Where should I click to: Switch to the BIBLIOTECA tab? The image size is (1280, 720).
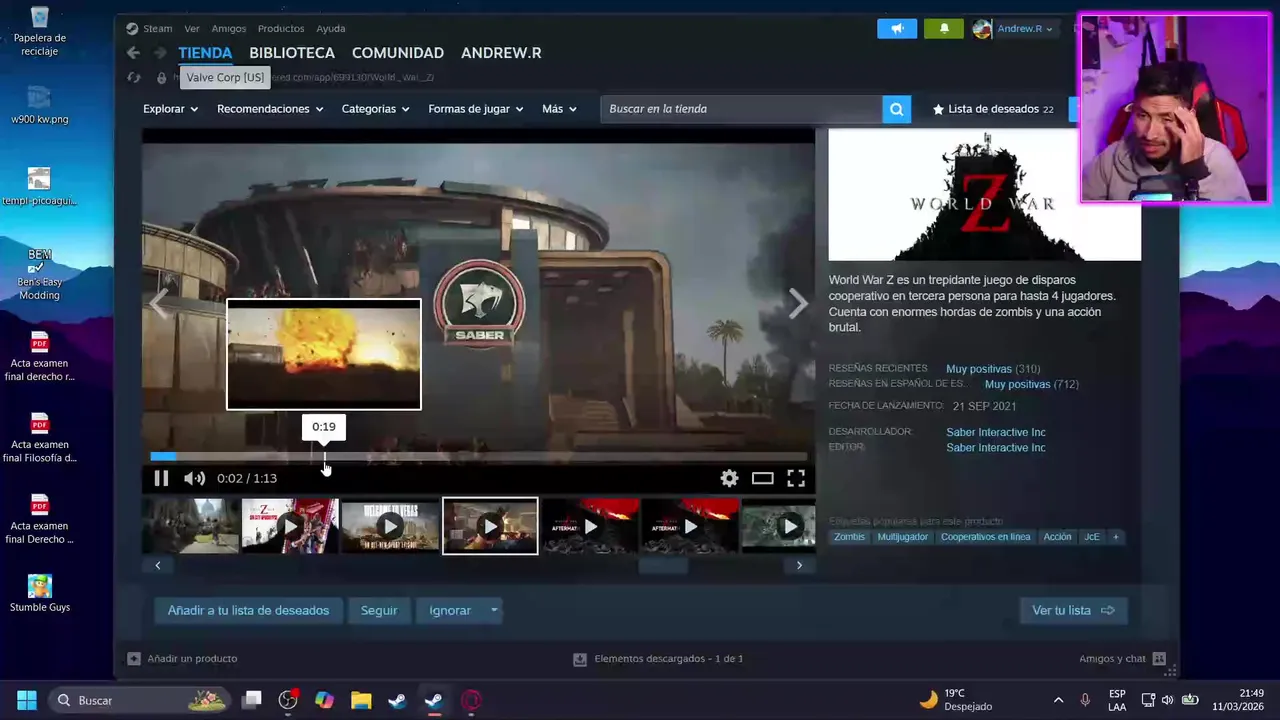point(292,53)
